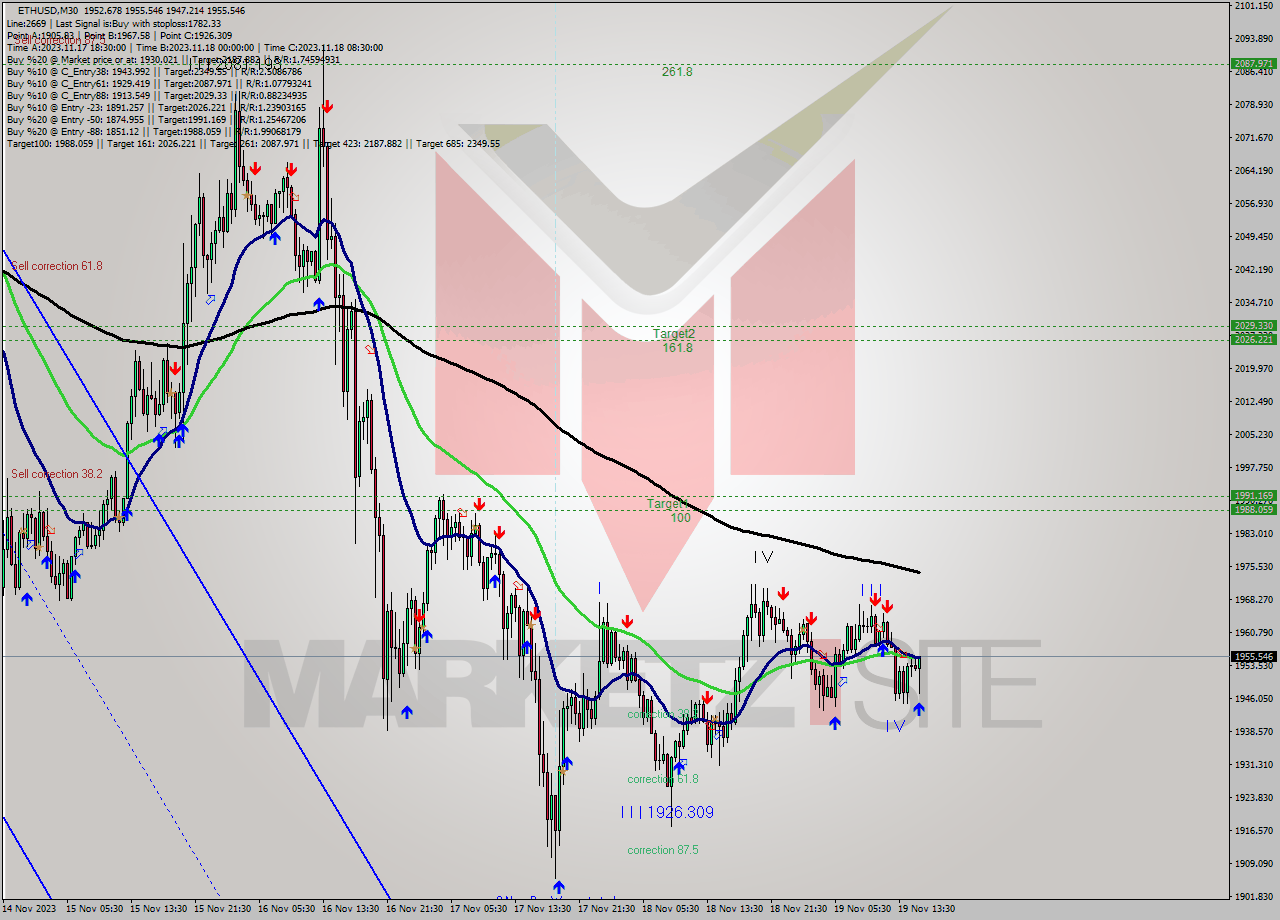Click the 'Sell correction 38.2' label
Screen dimensions: 1280x920
click(x=57, y=474)
